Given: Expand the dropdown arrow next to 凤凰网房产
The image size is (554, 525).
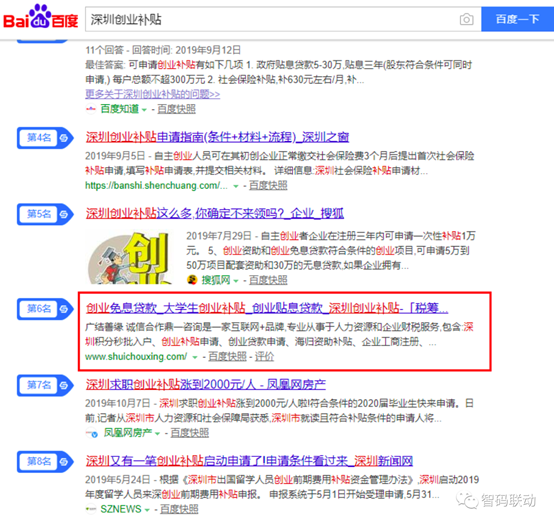Looking at the screenshot, I should [x=157, y=433].
